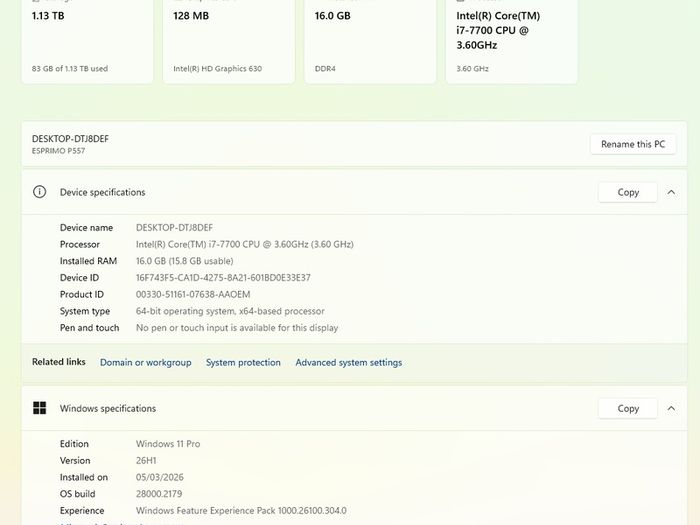This screenshot has width=700, height=525.
Task: Click the Installed RAM label
Action: tap(88, 261)
